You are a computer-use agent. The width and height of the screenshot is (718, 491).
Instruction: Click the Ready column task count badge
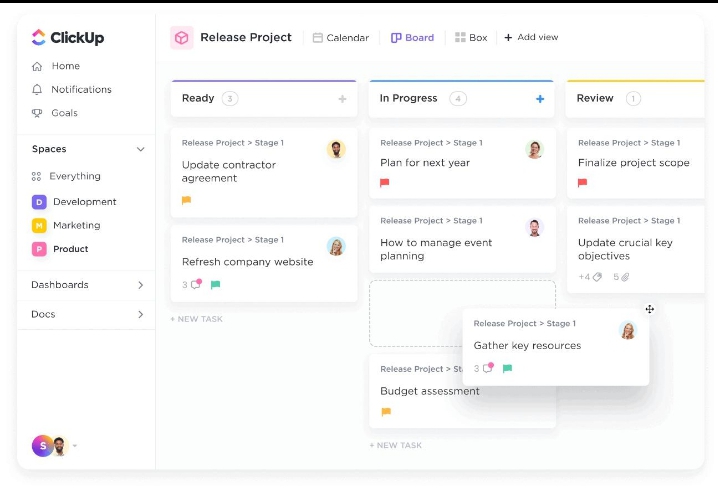coord(230,98)
